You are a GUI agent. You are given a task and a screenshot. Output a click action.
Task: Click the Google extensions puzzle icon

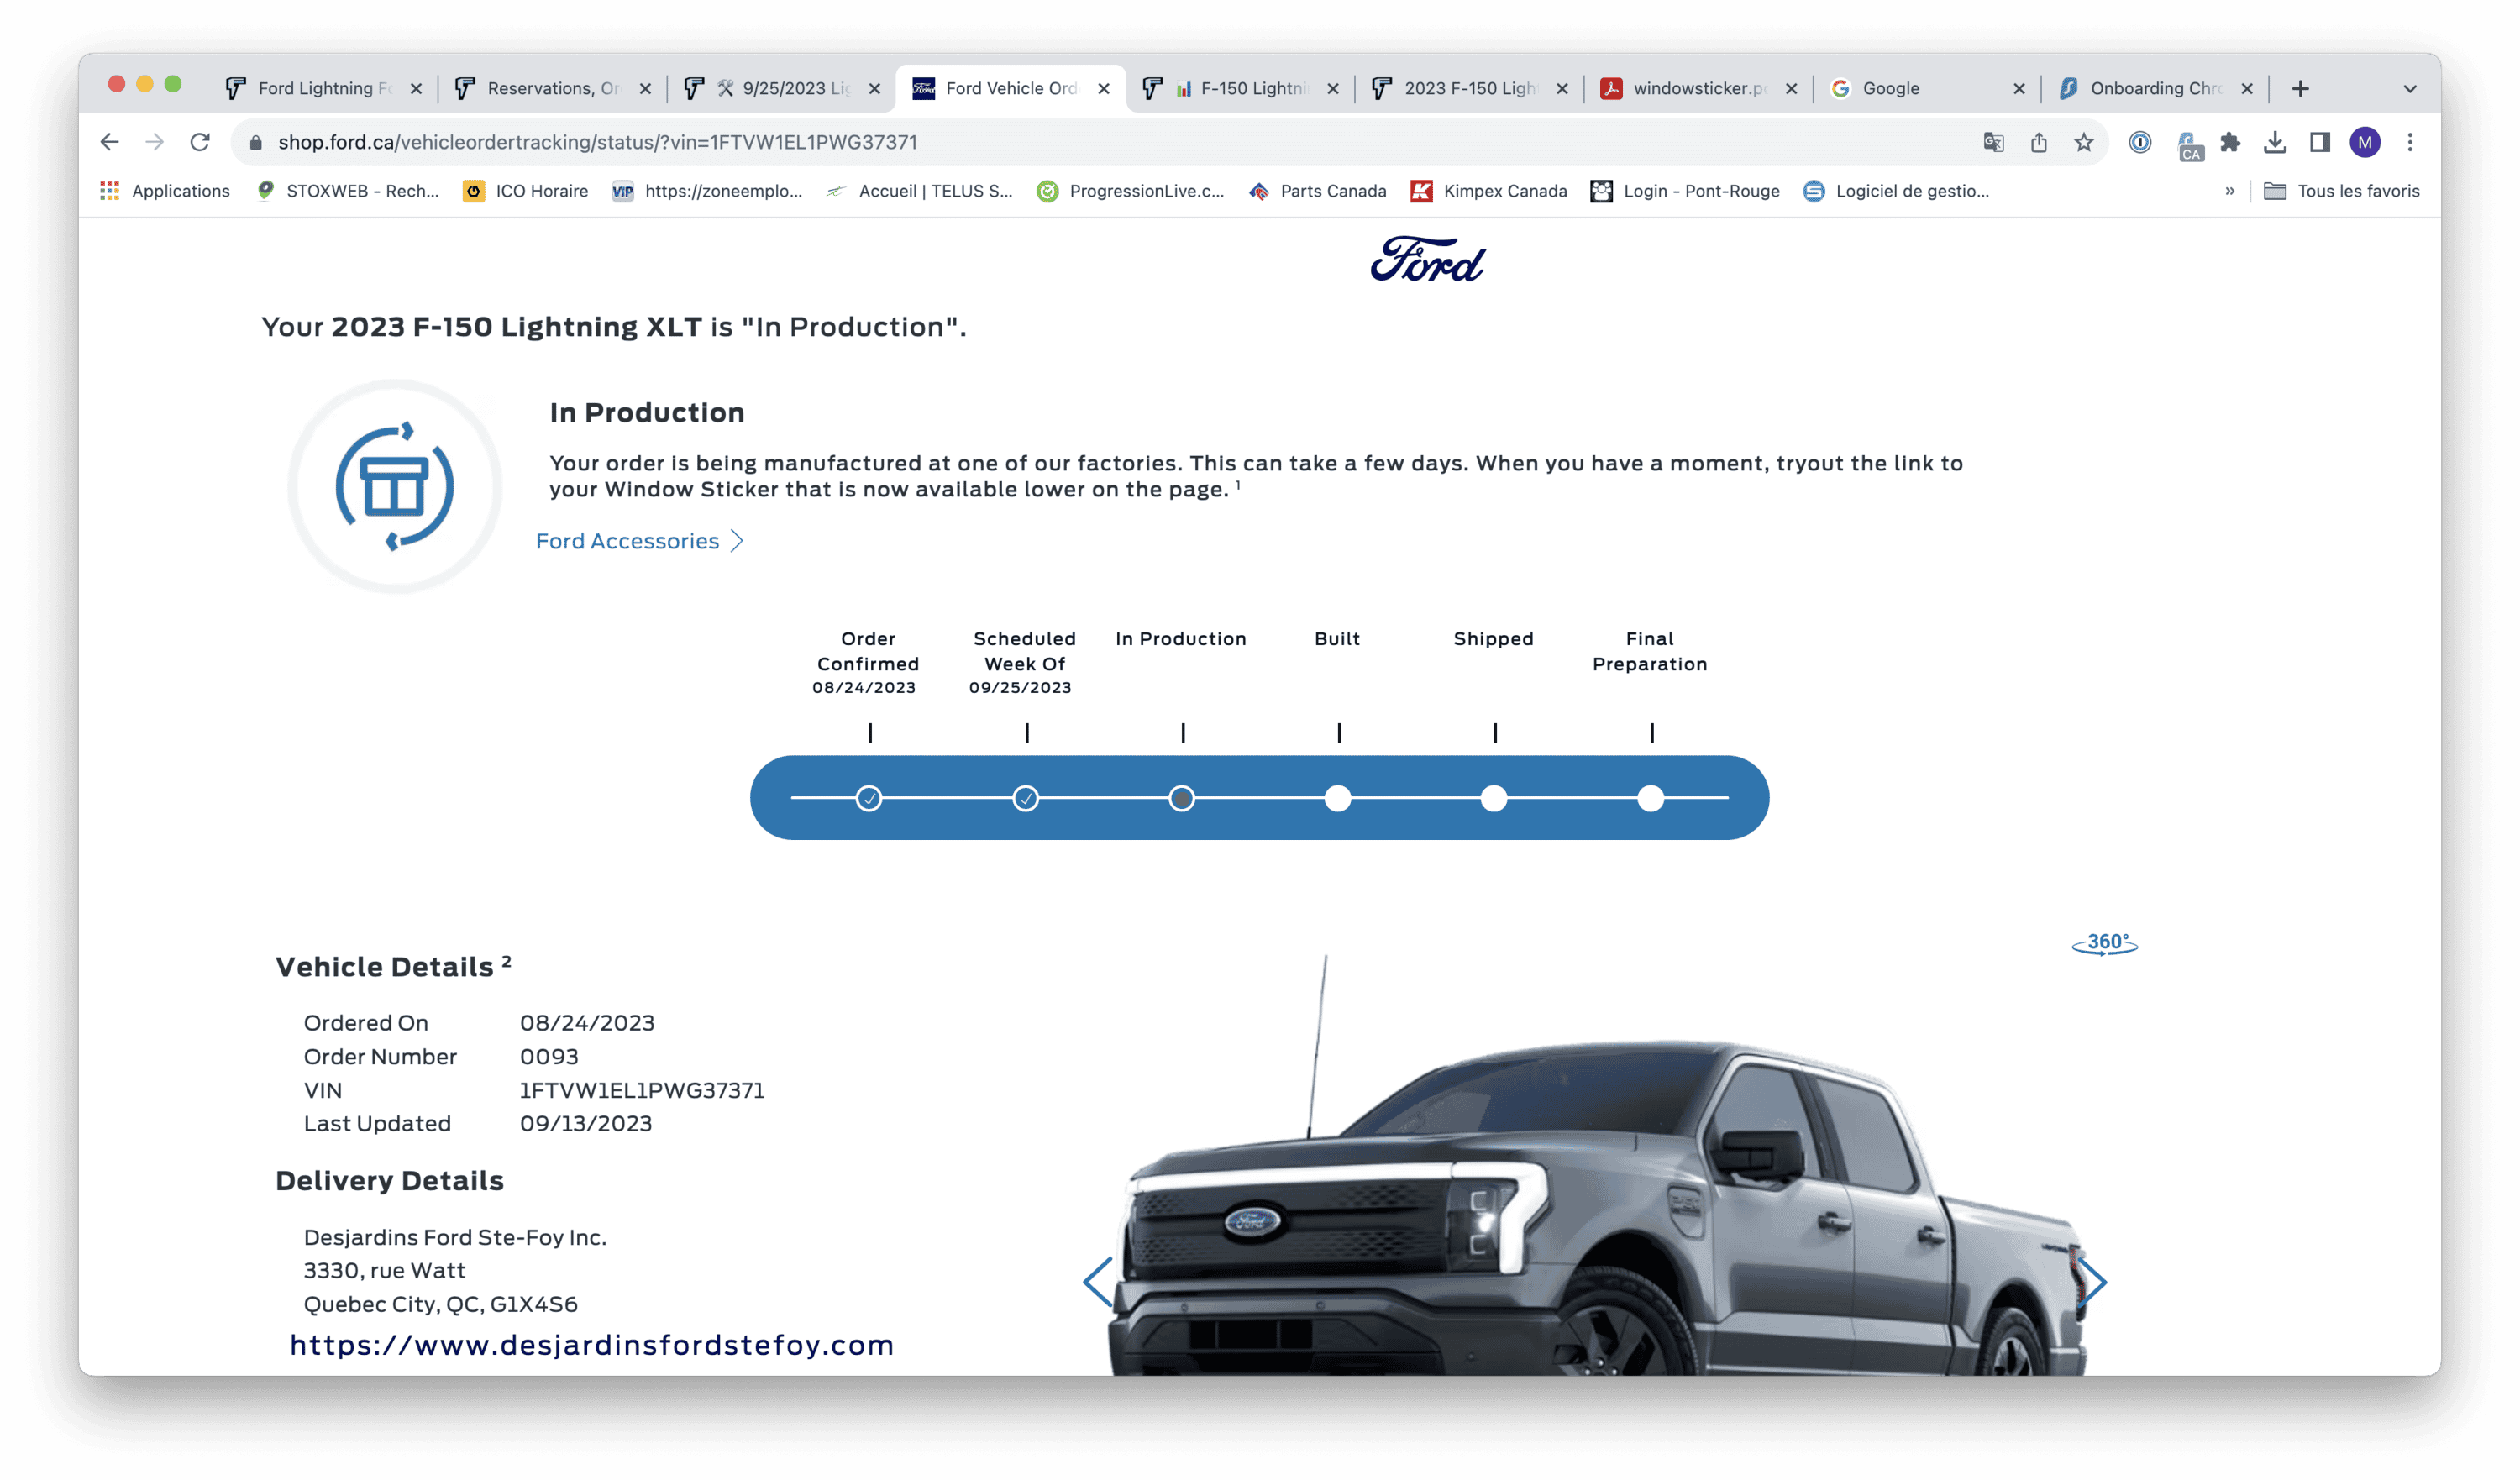click(2228, 143)
